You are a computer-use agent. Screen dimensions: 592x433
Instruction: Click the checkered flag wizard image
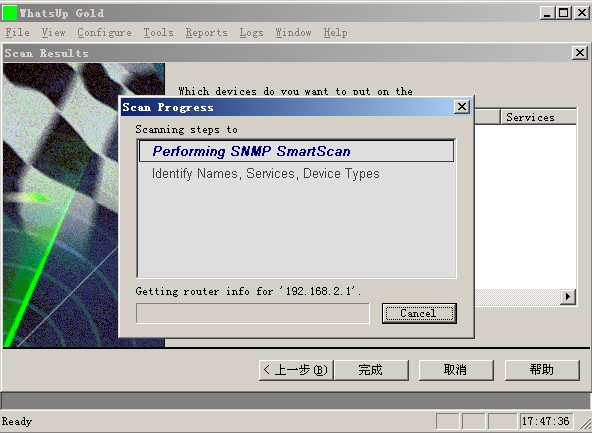tap(84, 205)
